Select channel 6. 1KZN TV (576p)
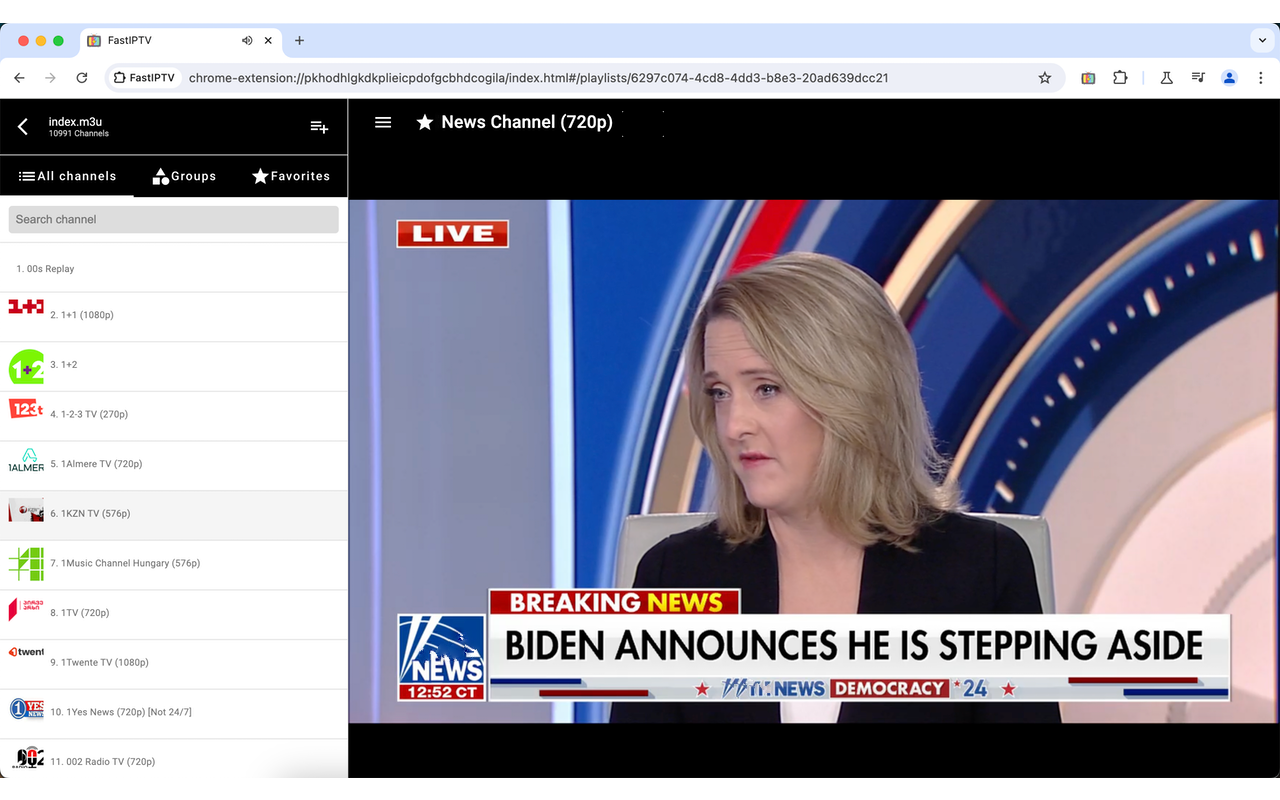Screen dimensions: 1280x800 click(174, 513)
